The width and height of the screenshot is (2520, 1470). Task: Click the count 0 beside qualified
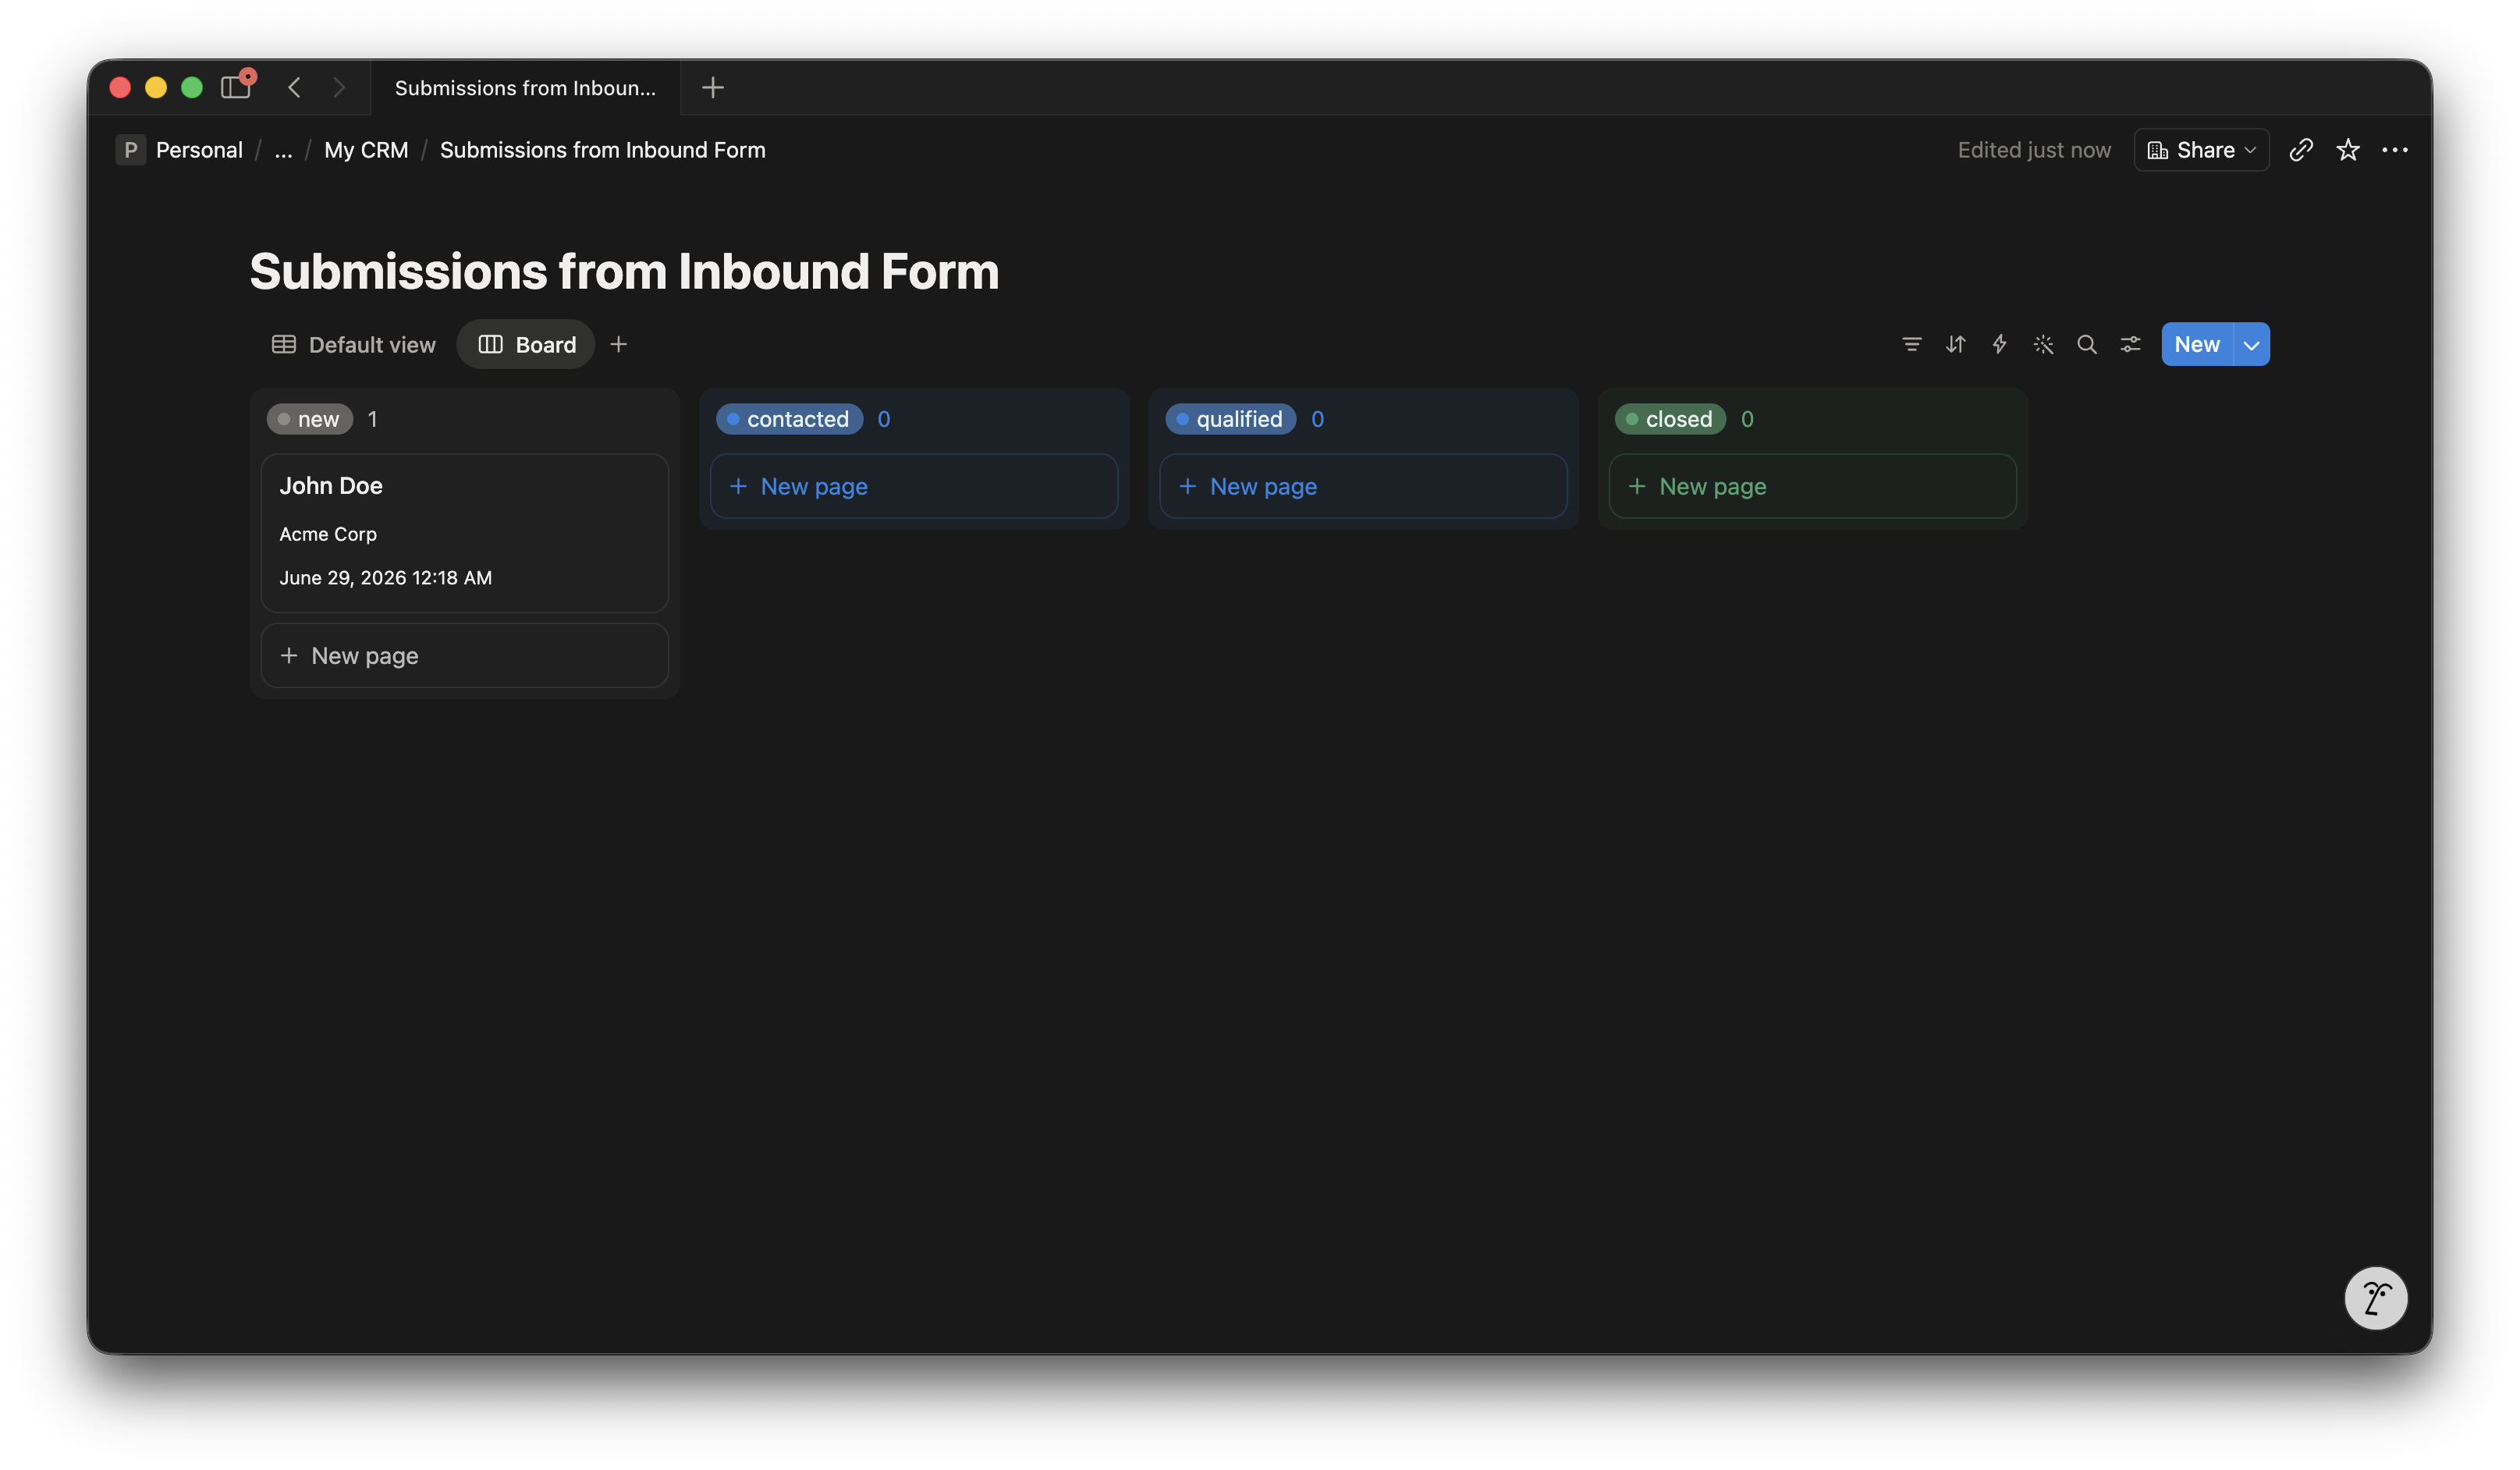pos(1317,420)
